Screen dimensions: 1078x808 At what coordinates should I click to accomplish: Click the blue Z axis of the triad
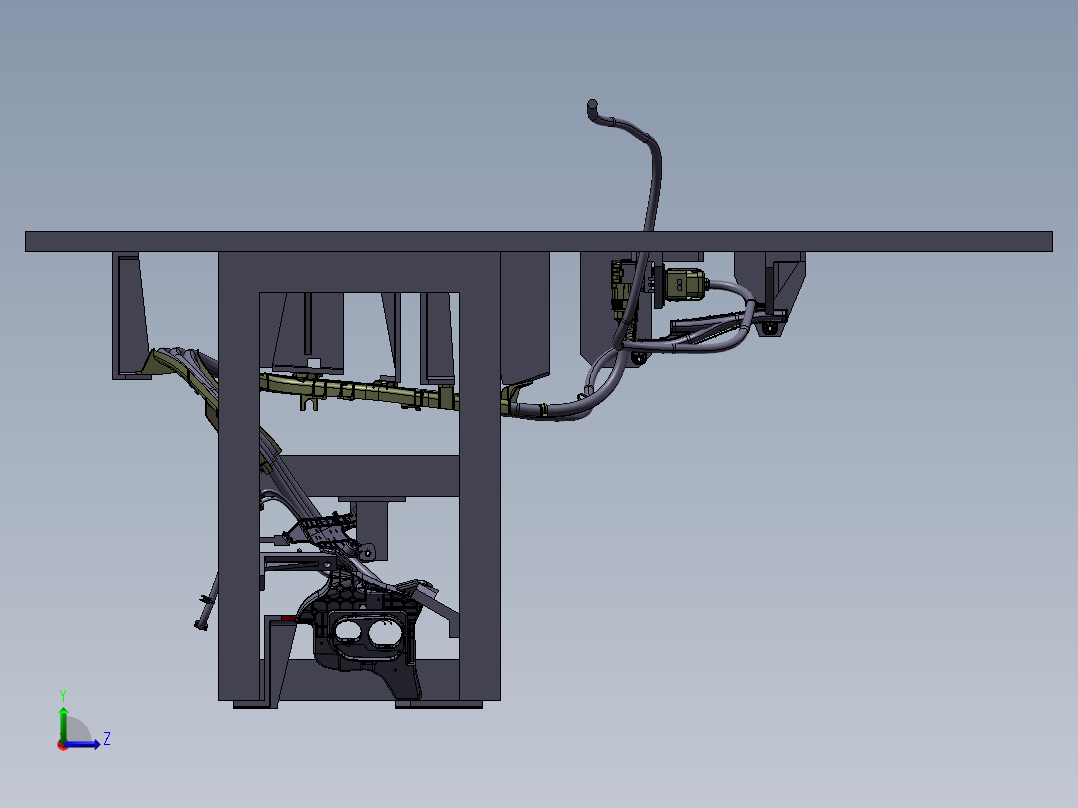(x=82, y=744)
